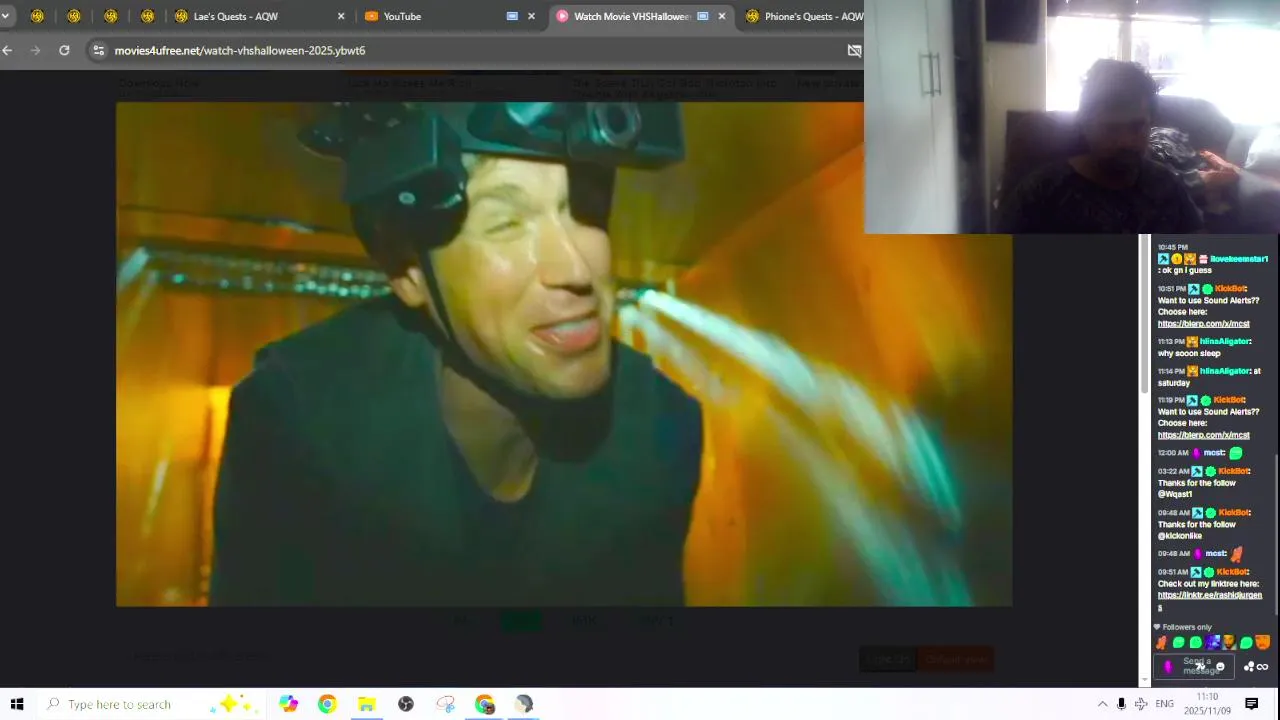
Task: Click the lovekeemstar1 username in chat
Action: pyautogui.click(x=1238, y=259)
